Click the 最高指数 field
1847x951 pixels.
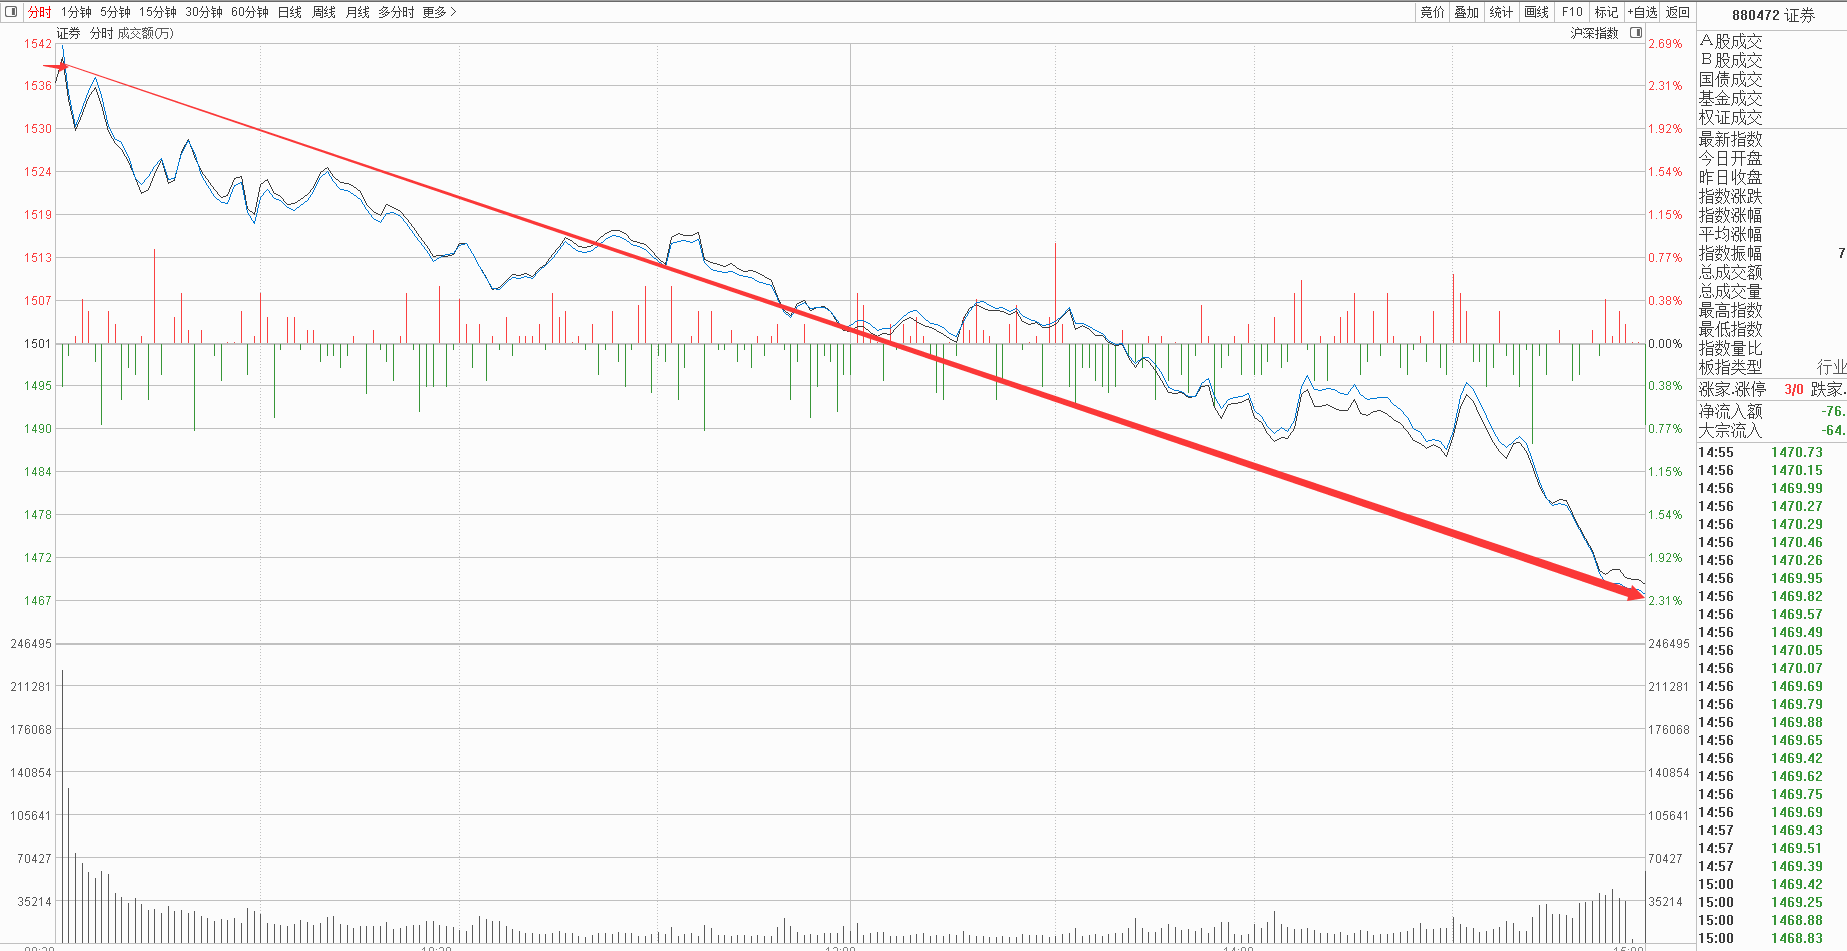1730,310
